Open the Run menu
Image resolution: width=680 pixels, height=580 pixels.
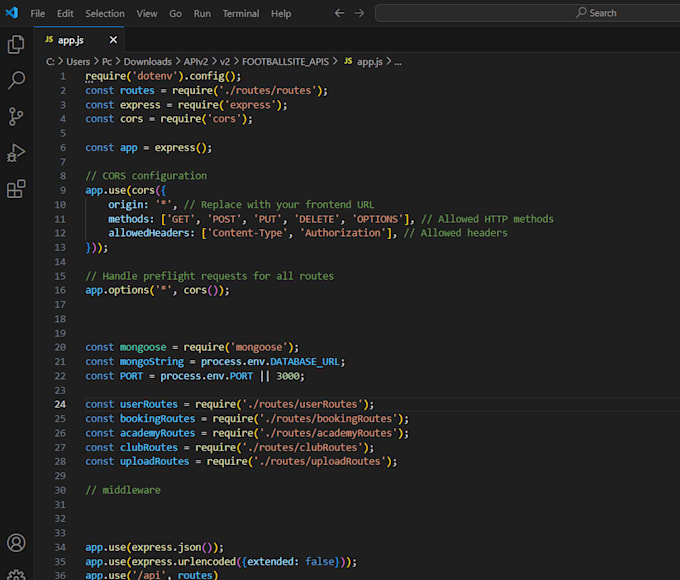pyautogui.click(x=202, y=14)
